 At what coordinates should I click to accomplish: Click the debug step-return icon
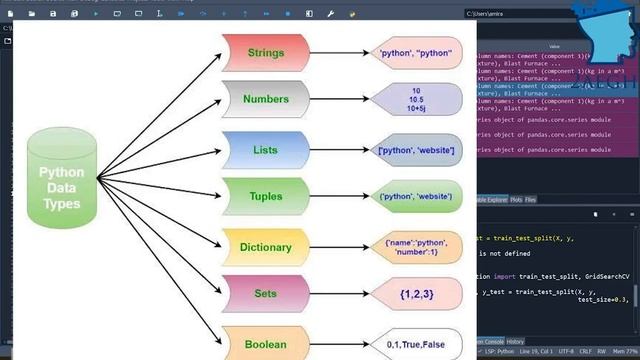click(245, 14)
